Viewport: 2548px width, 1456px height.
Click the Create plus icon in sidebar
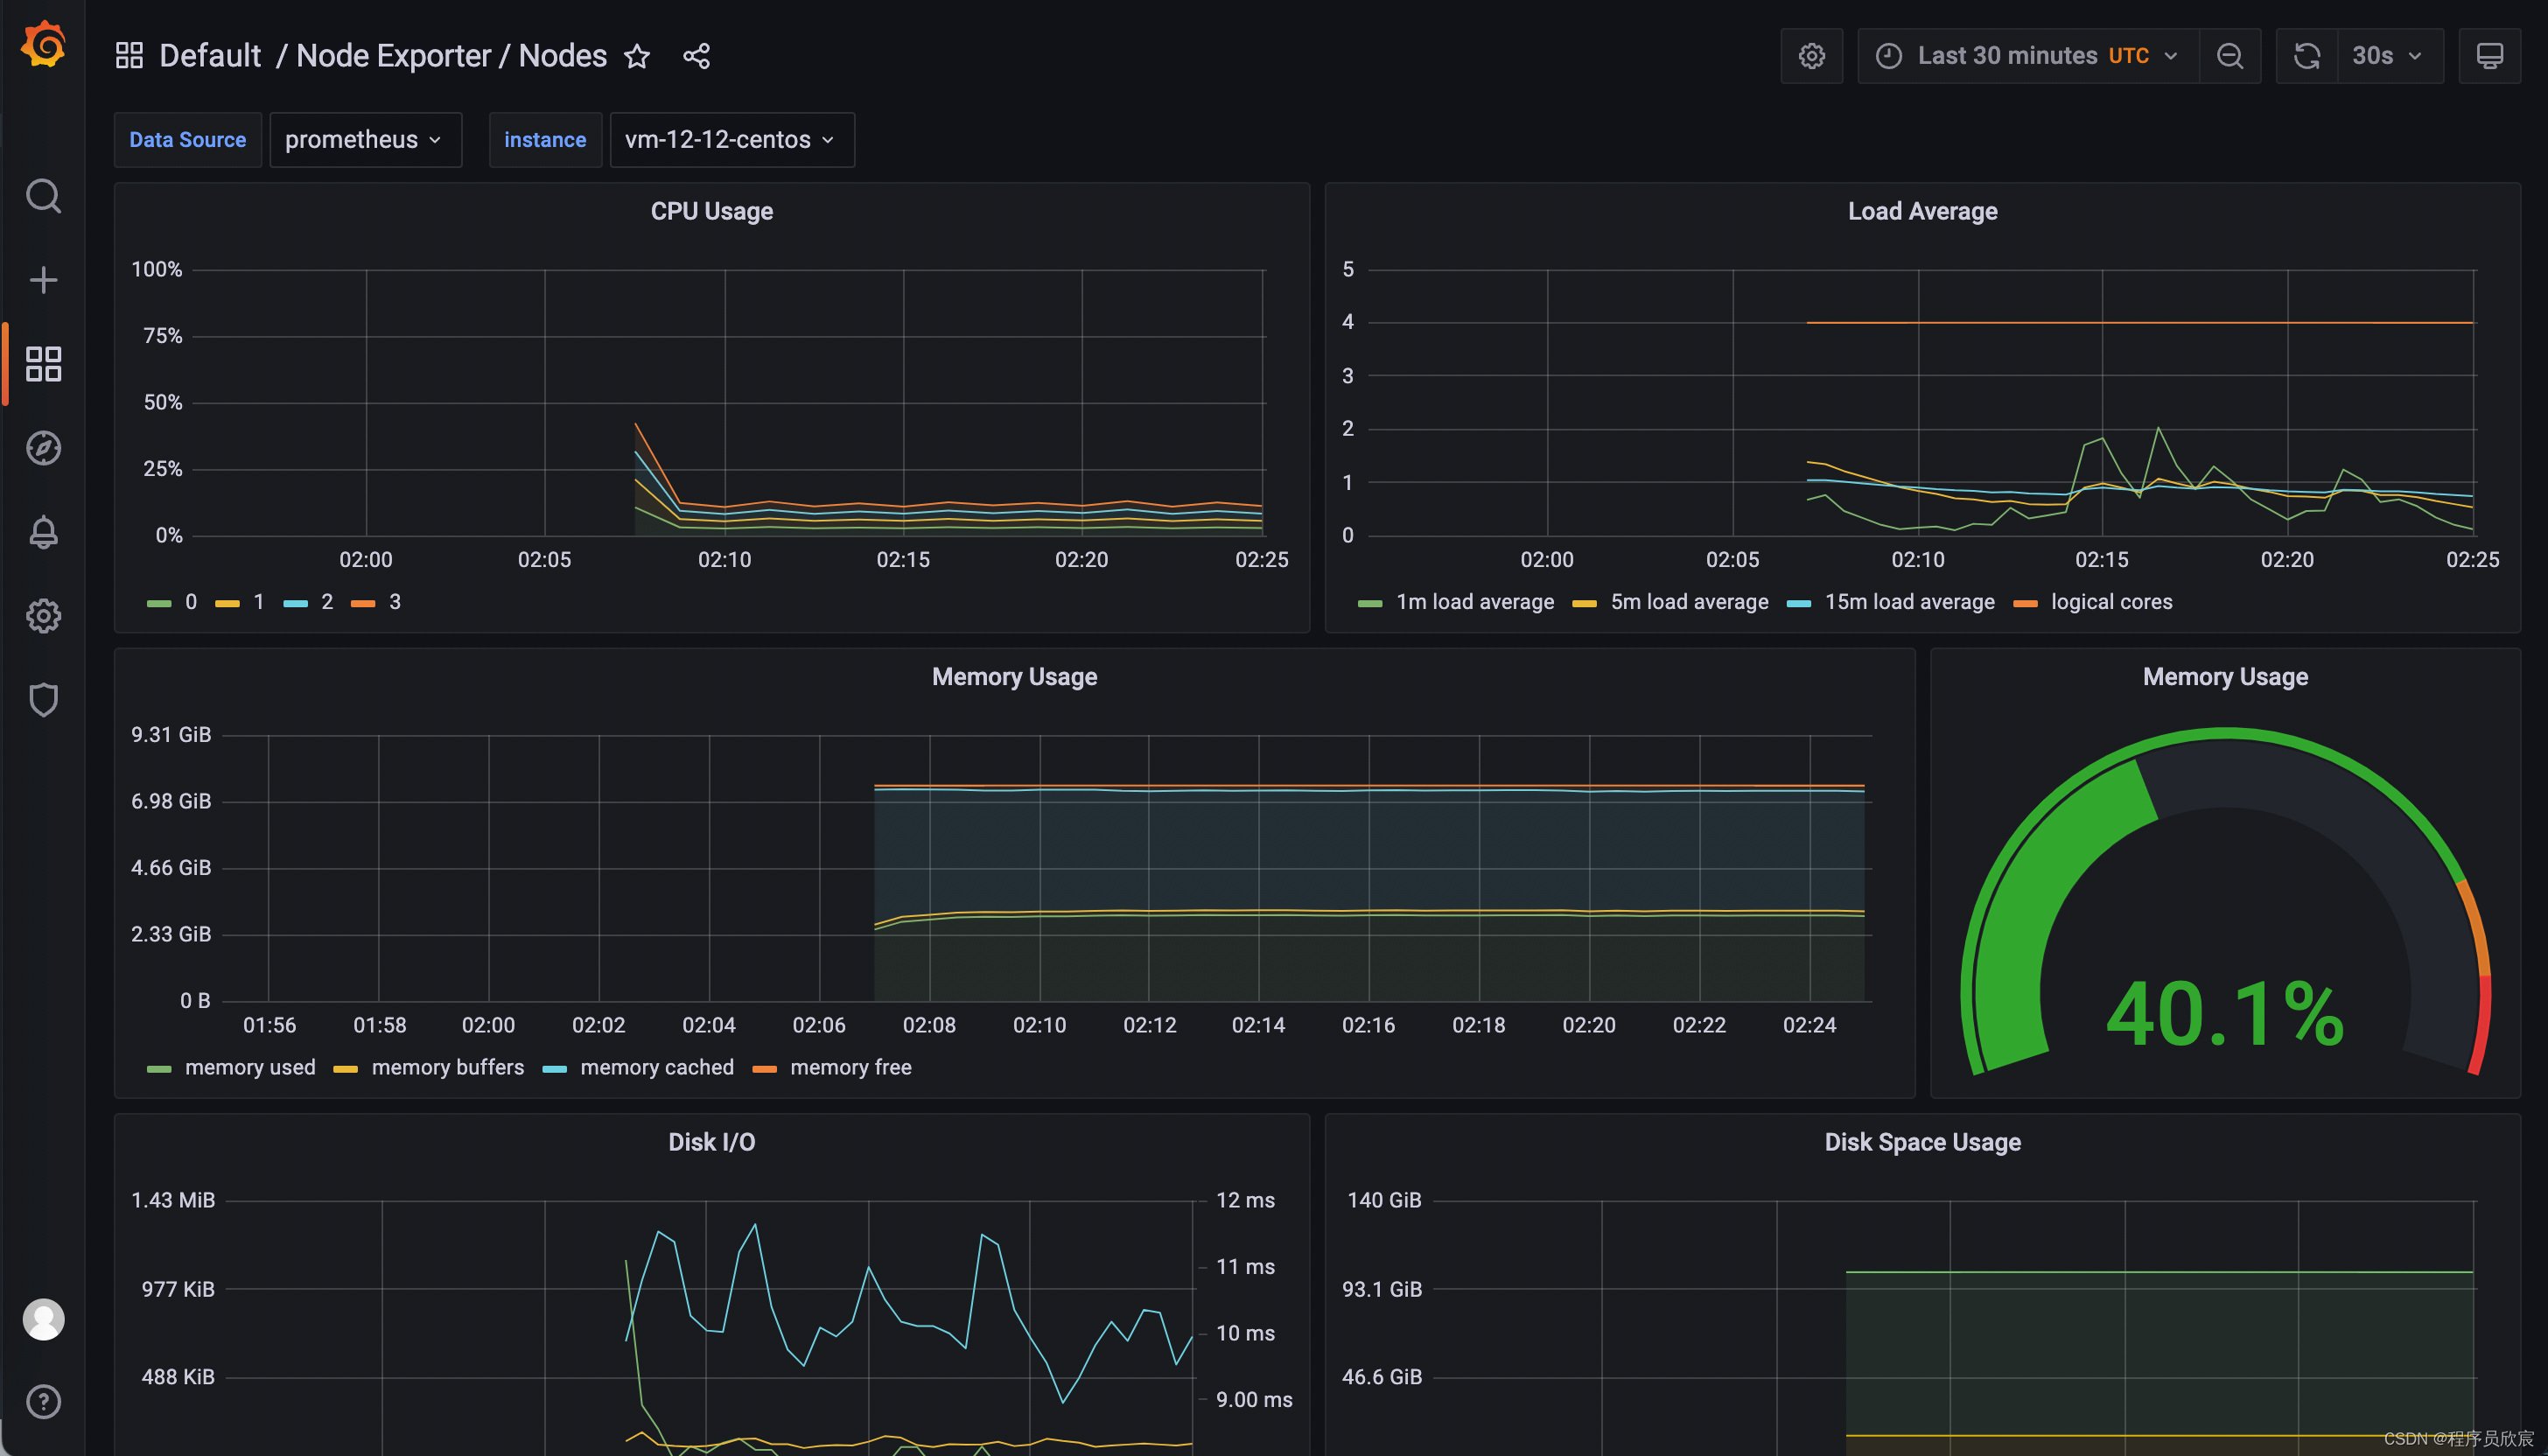pyautogui.click(x=43, y=280)
